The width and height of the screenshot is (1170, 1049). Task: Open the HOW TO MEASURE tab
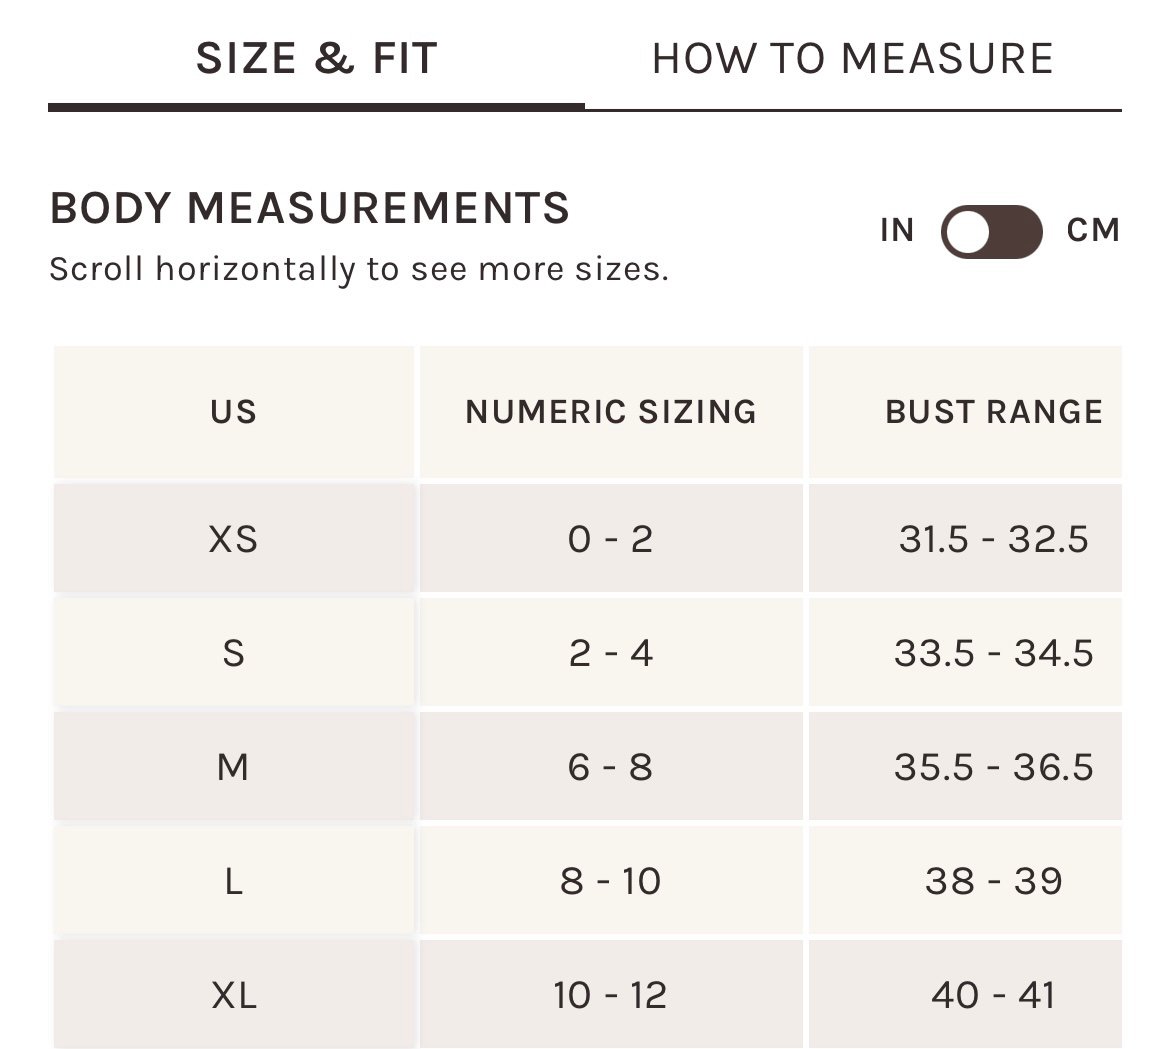click(852, 59)
